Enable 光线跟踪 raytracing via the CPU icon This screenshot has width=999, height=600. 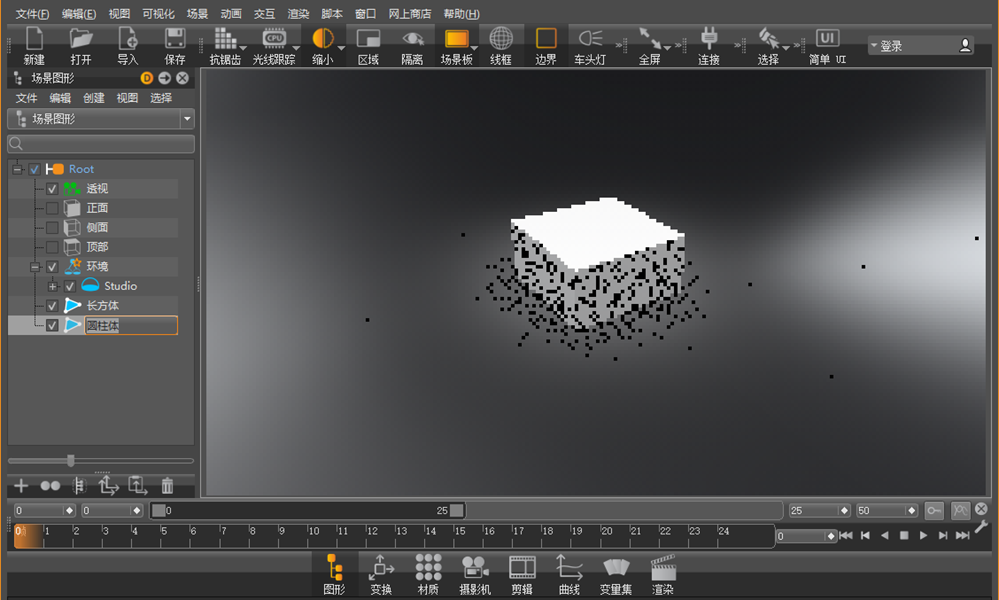point(274,39)
